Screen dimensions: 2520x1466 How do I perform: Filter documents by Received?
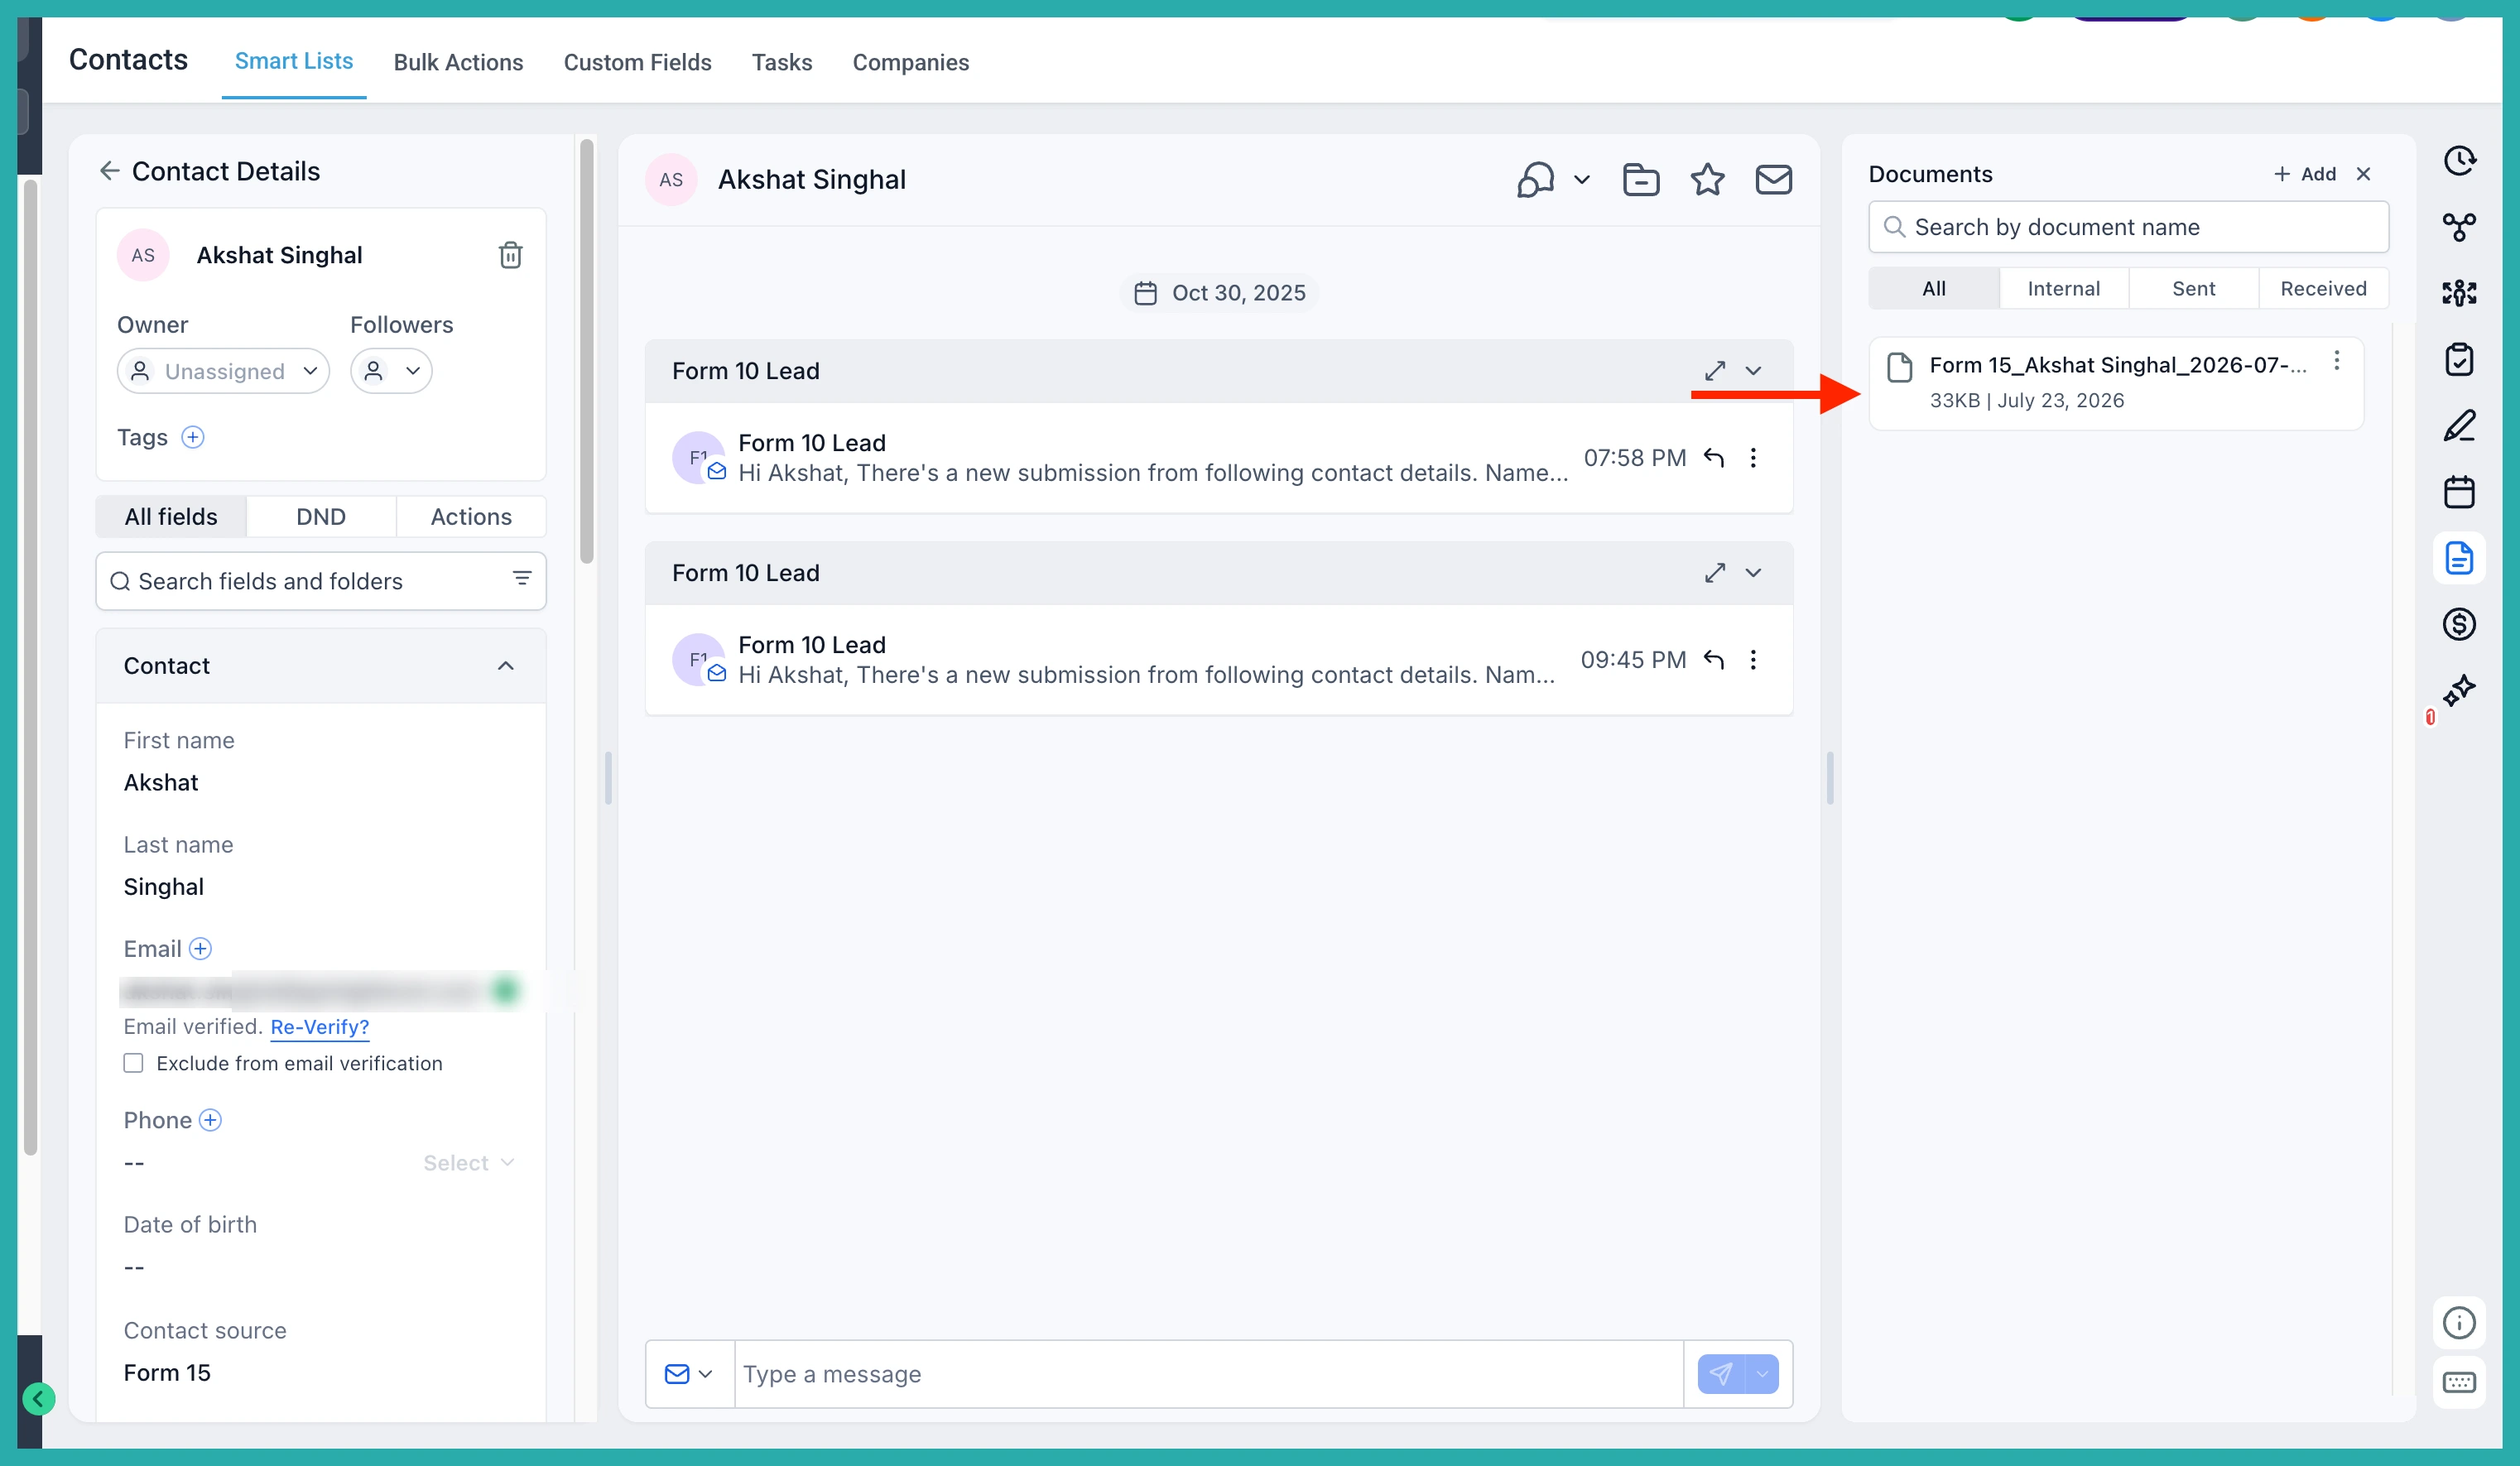point(2323,289)
